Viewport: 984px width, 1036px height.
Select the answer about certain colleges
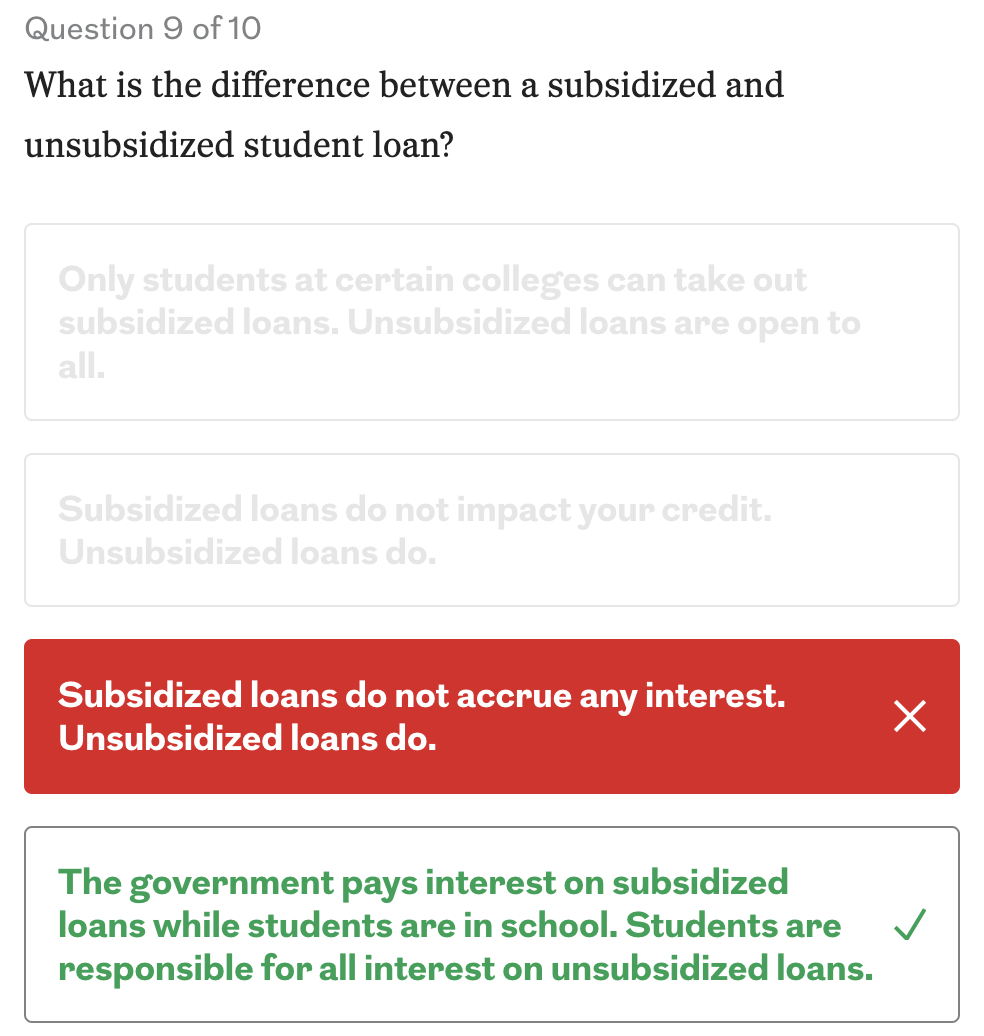[x=491, y=322]
